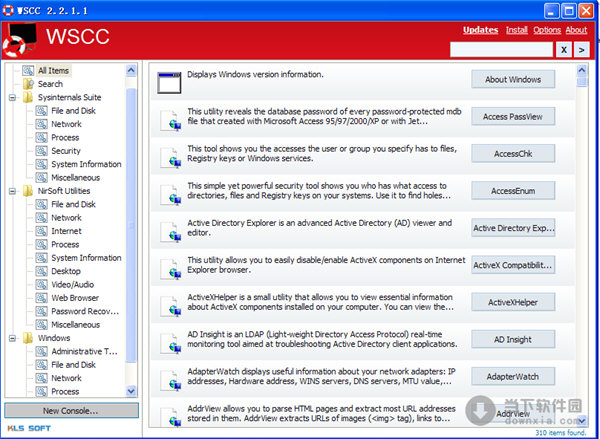Launch Access PassView button
Image resolution: width=600 pixels, height=439 pixels.
pos(513,116)
